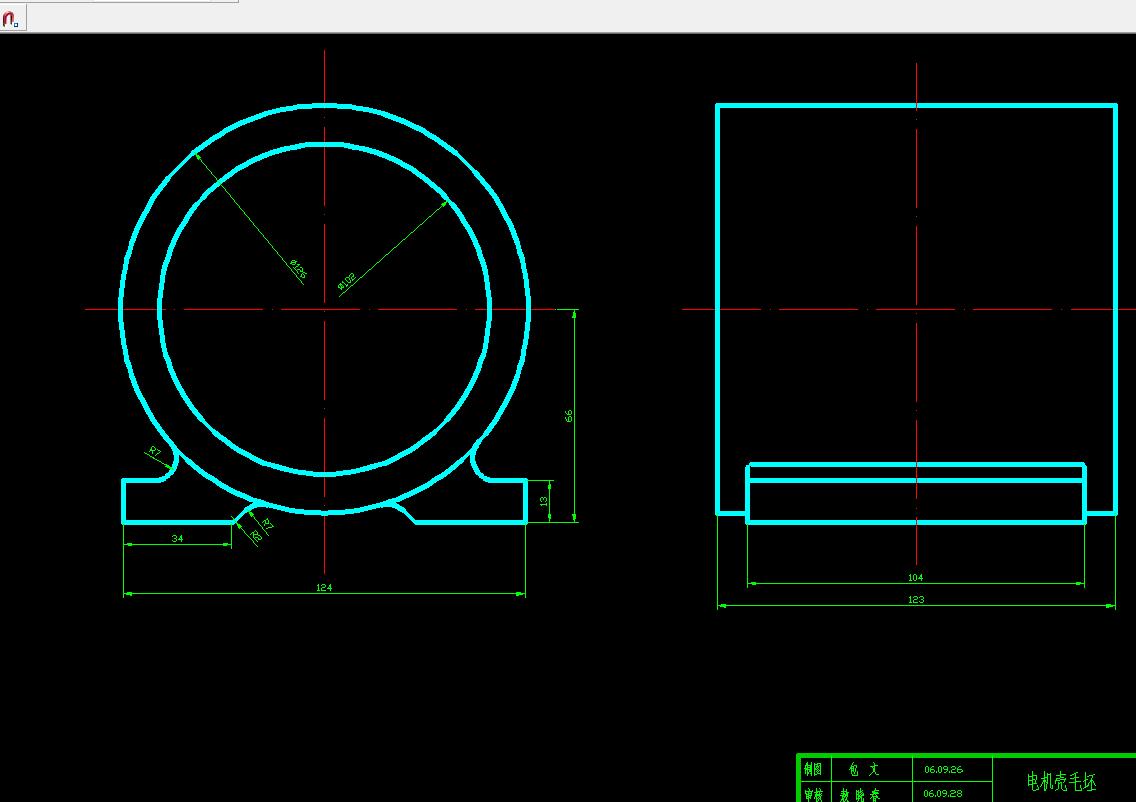
Task: Click the drafter name 包文
Action: click(864, 769)
